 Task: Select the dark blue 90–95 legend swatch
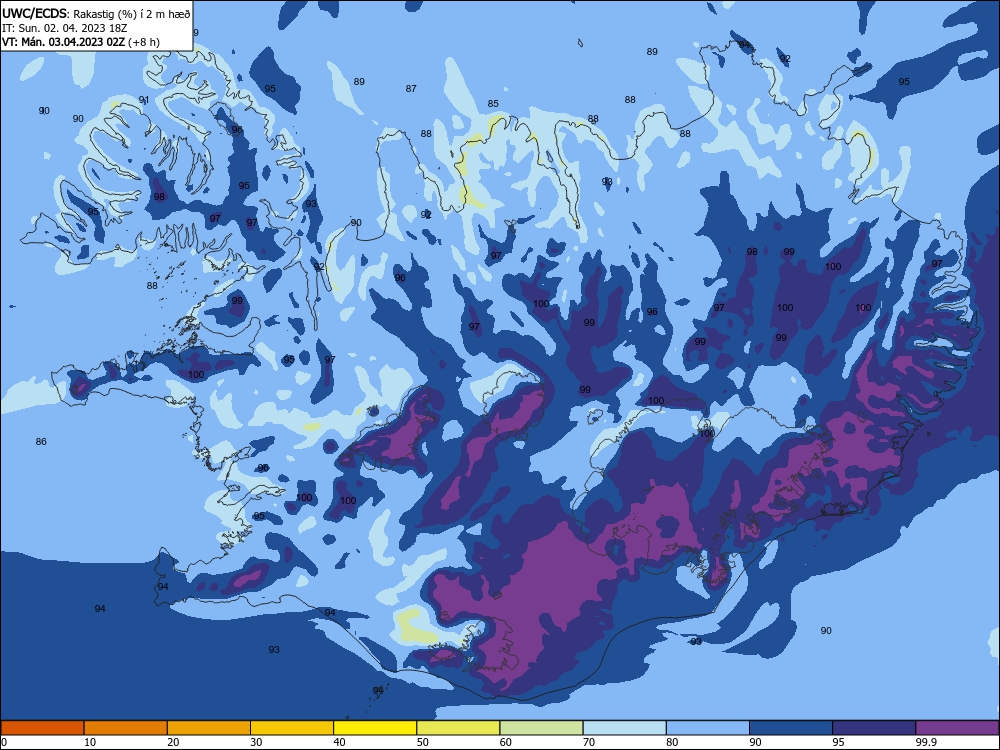tap(791, 728)
